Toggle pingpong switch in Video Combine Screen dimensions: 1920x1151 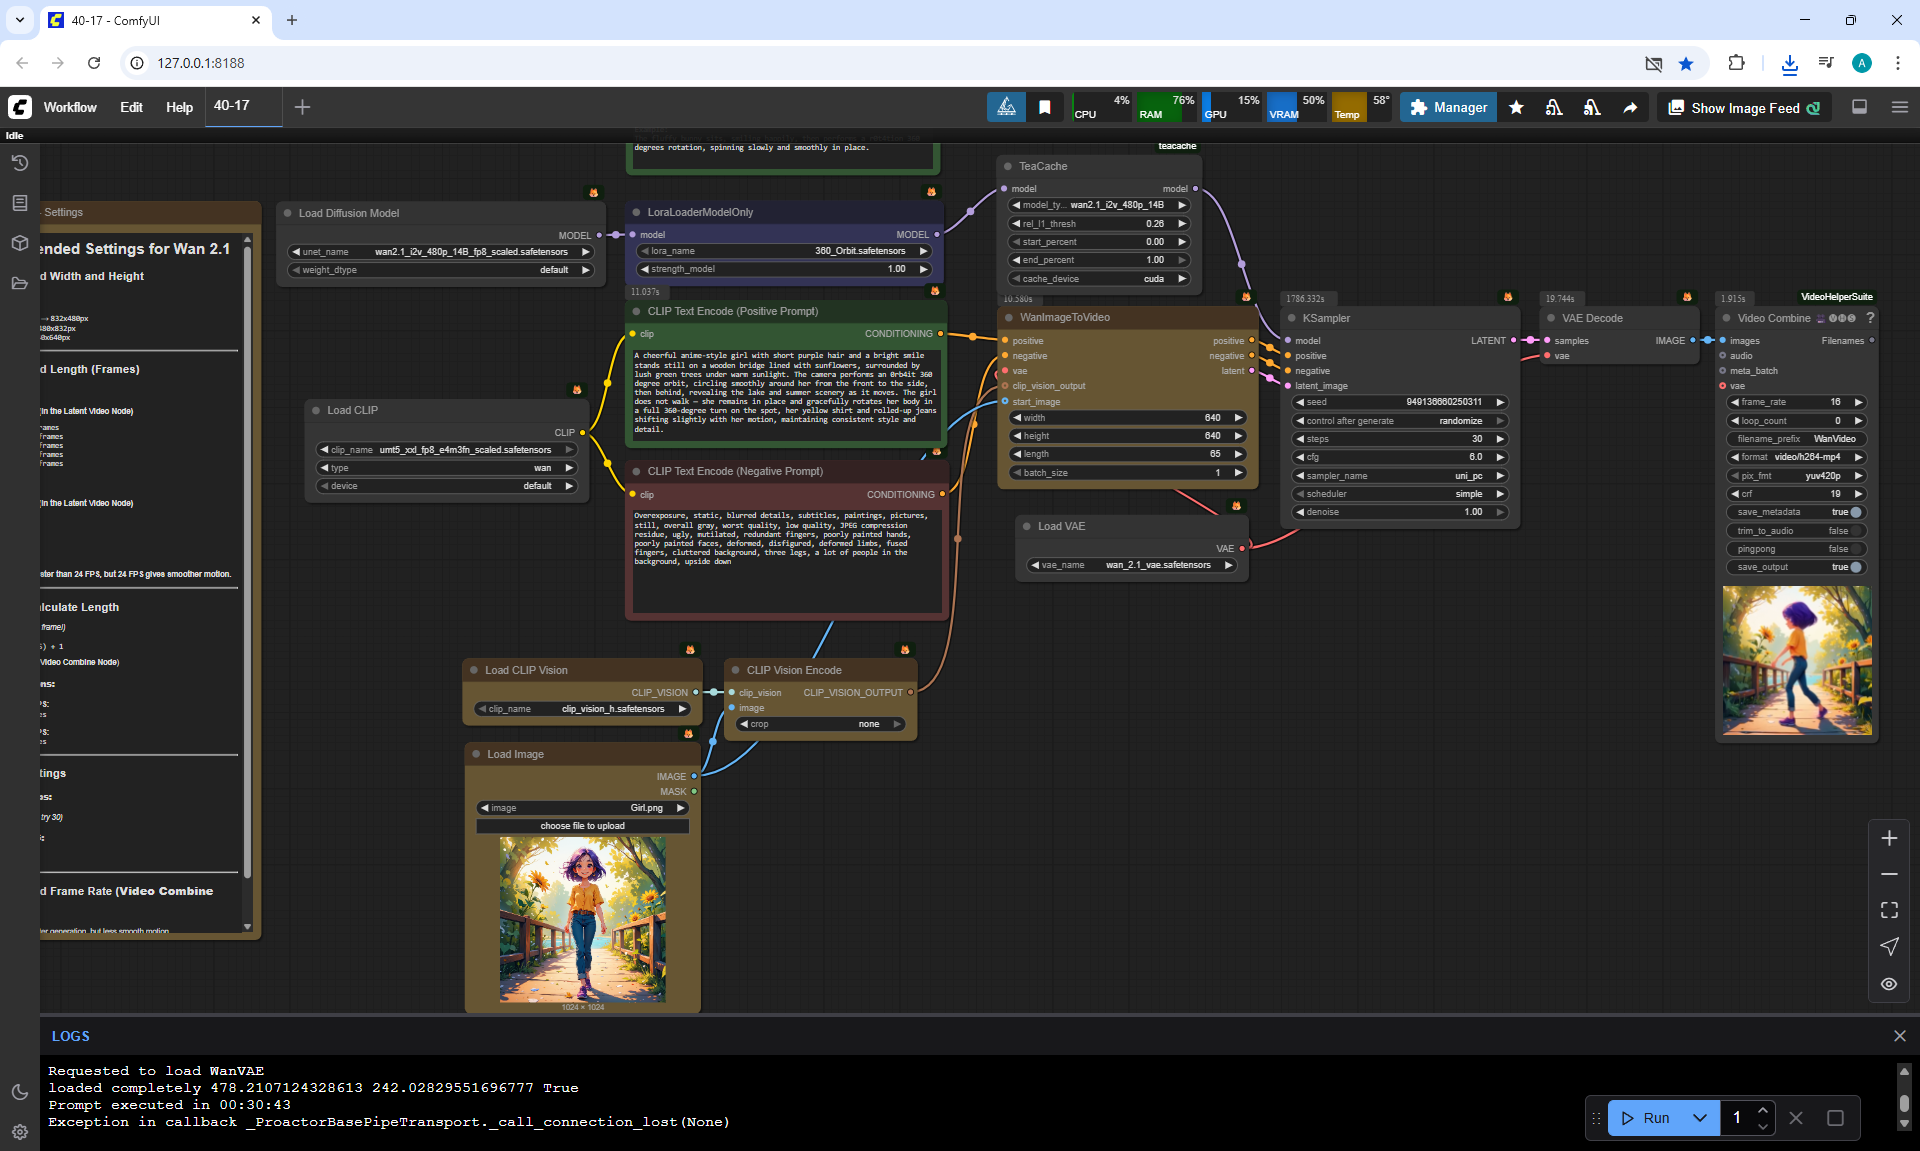1856,549
